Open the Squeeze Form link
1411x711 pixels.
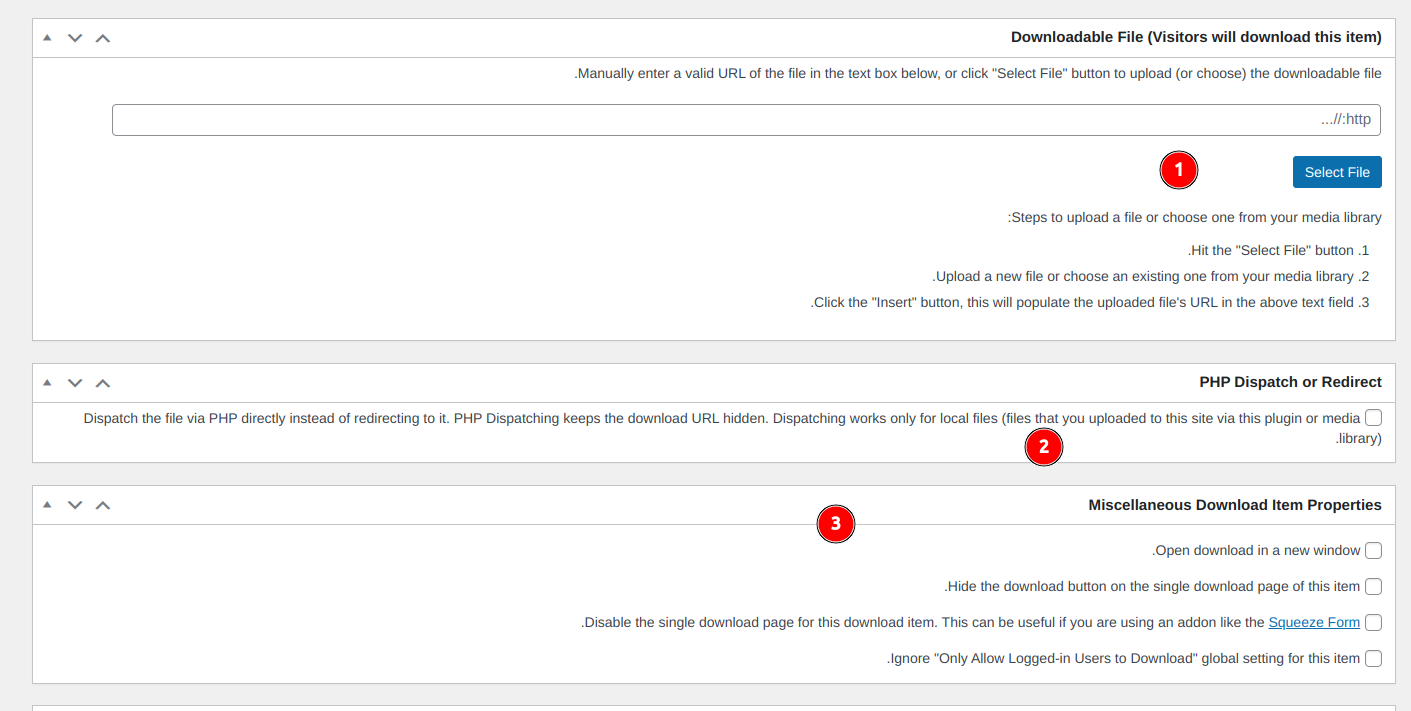click(x=1314, y=623)
